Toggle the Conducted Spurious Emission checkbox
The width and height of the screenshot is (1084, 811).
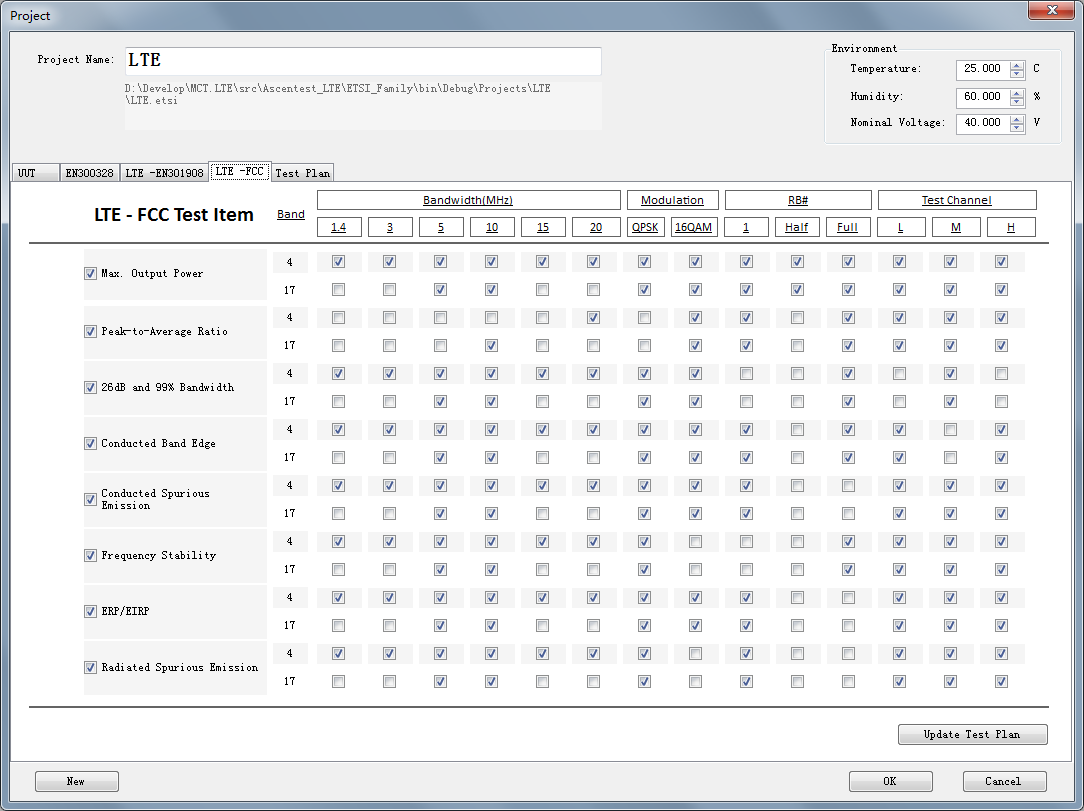(91, 500)
